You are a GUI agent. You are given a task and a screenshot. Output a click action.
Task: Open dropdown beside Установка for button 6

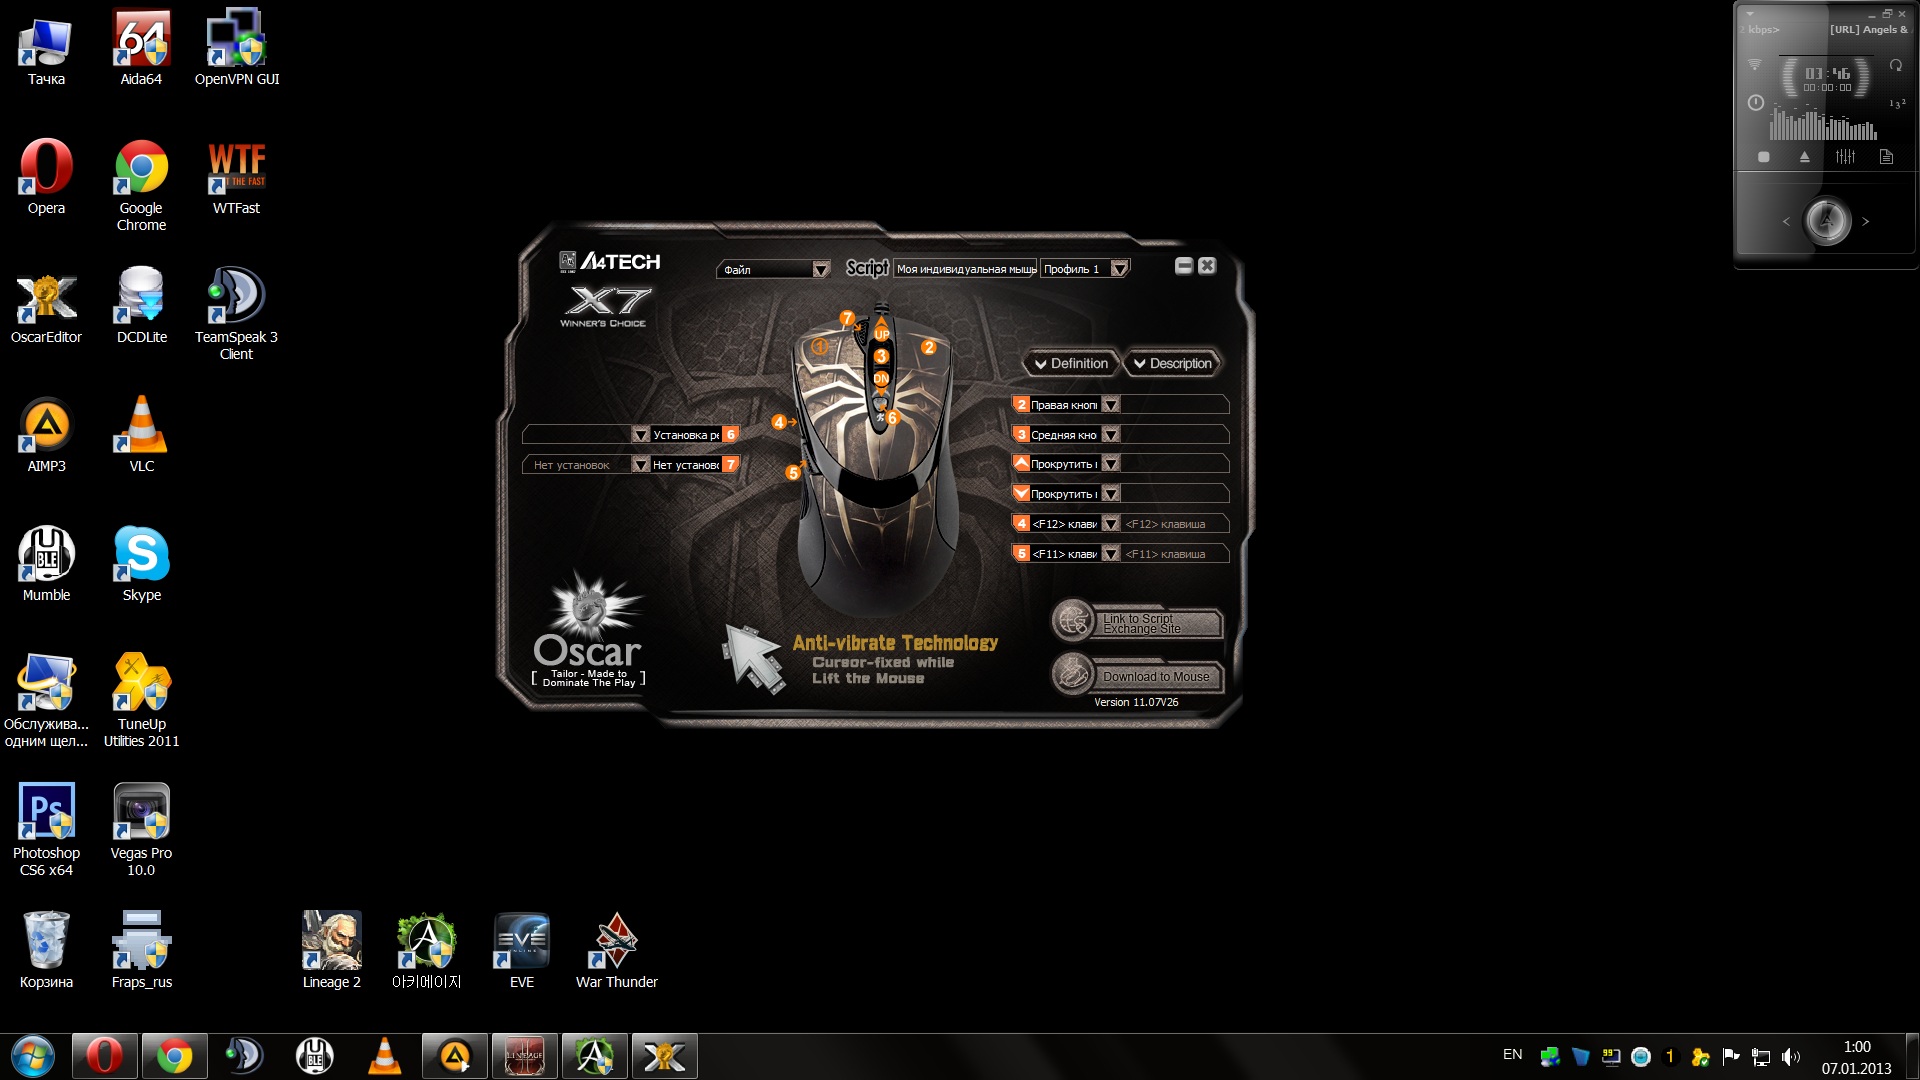[x=641, y=435]
